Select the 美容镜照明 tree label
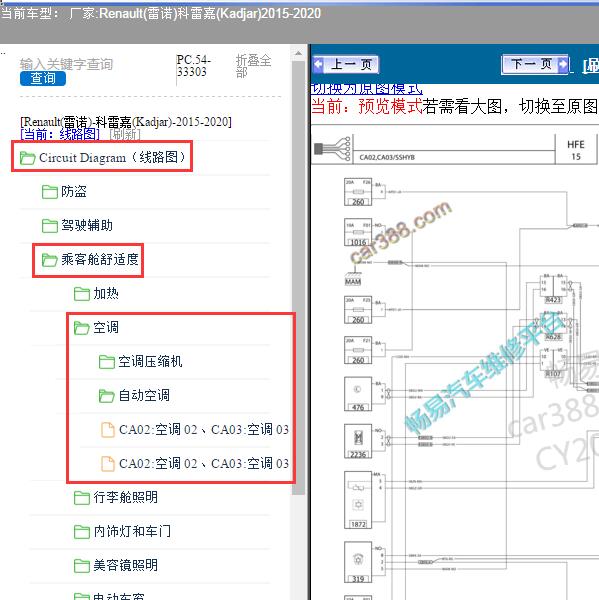 click(126, 565)
